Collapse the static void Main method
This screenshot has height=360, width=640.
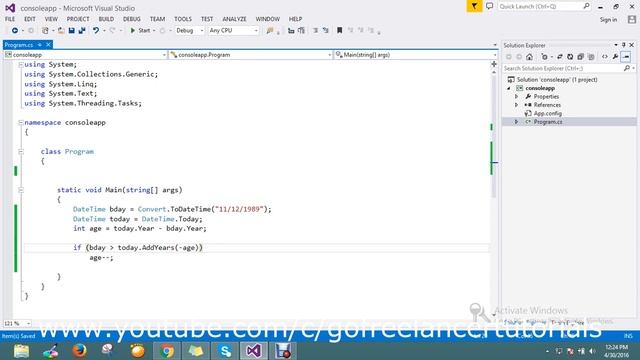pyautogui.click(x=20, y=190)
